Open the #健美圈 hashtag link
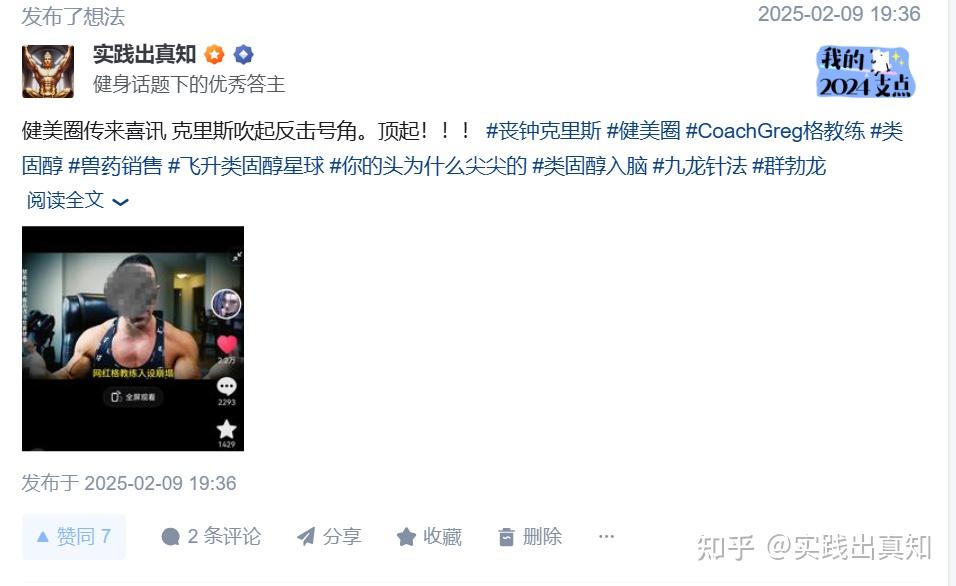Viewport: 956px width, 586px height. 643,130
